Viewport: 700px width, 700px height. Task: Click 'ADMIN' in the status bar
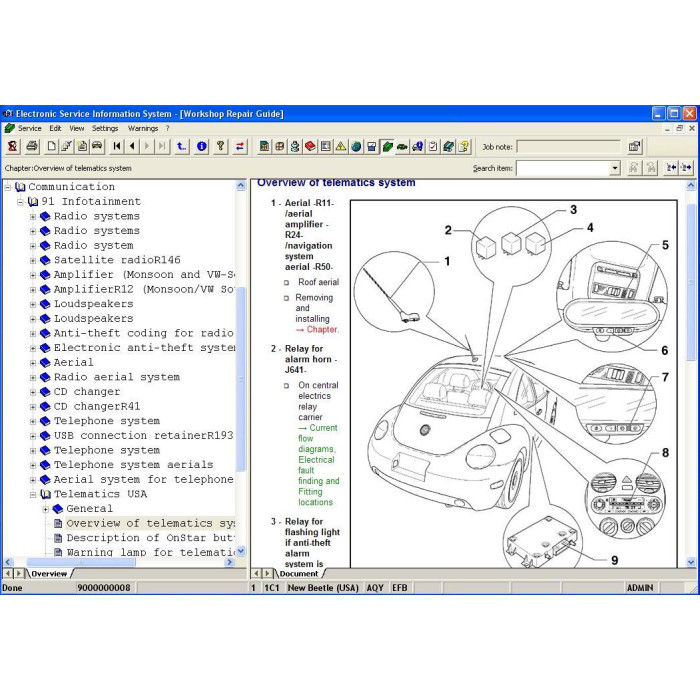tap(640, 588)
